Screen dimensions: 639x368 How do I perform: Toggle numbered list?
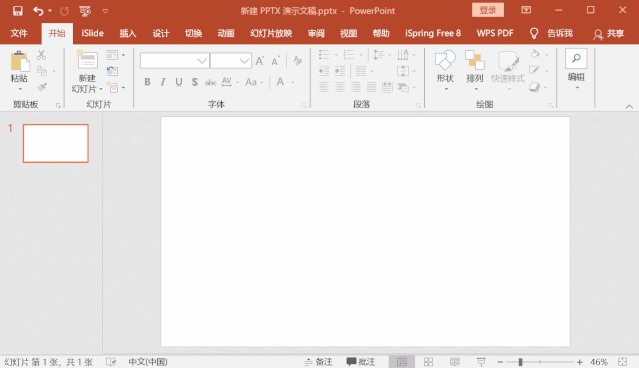pyautogui.click(x=349, y=55)
